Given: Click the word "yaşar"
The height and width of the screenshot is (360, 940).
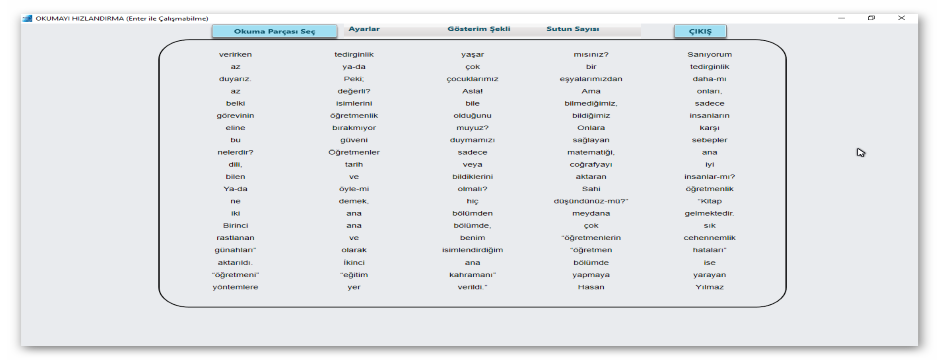Looking at the screenshot, I should (x=472, y=55).
